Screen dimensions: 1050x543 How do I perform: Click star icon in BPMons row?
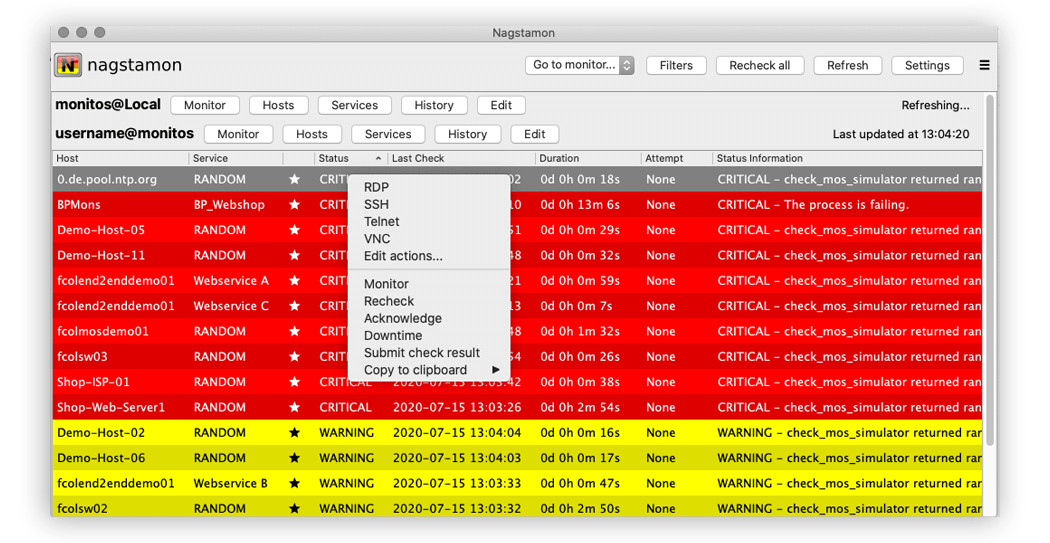pyautogui.click(x=294, y=205)
